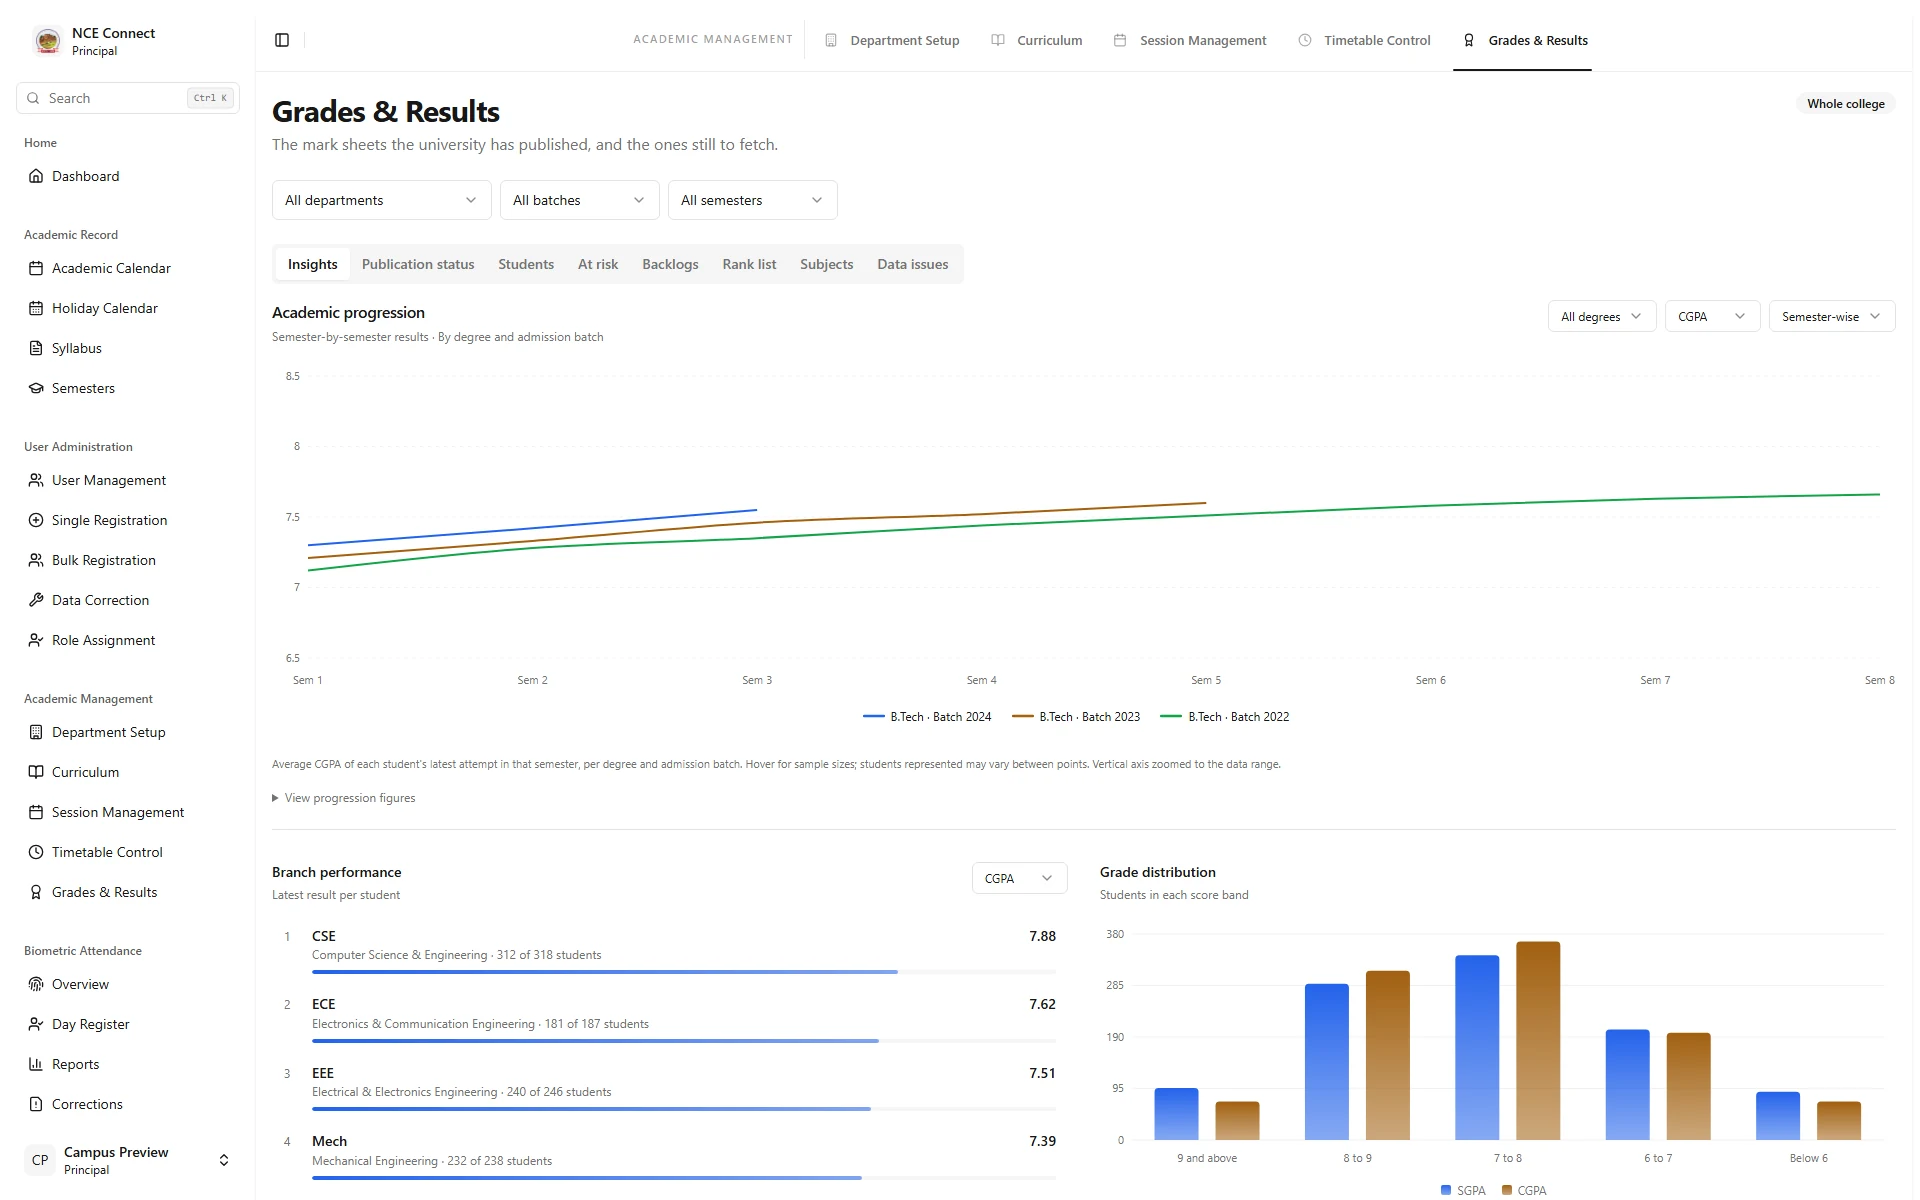
Task: Open User Management icon
Action: (36, 480)
